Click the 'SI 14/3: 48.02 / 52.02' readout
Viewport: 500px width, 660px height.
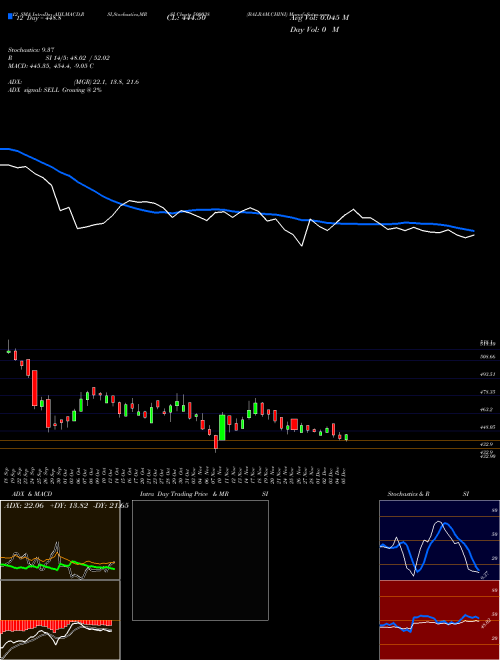[78, 58]
